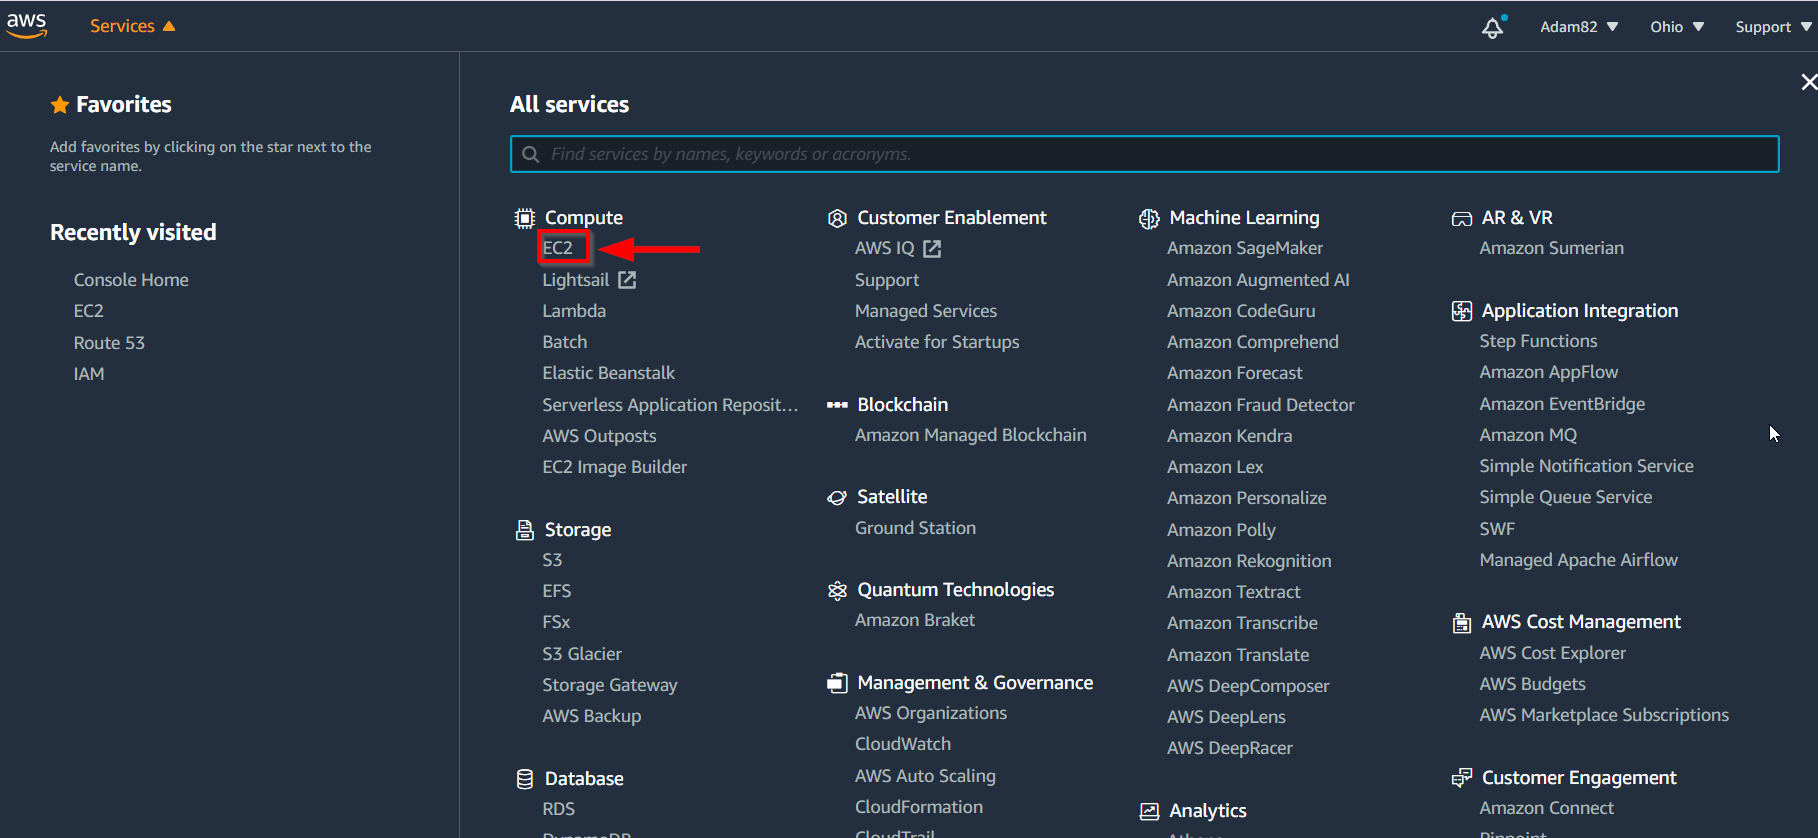This screenshot has height=838, width=1818.
Task: Click the Favorites star icon
Action: click(60, 104)
